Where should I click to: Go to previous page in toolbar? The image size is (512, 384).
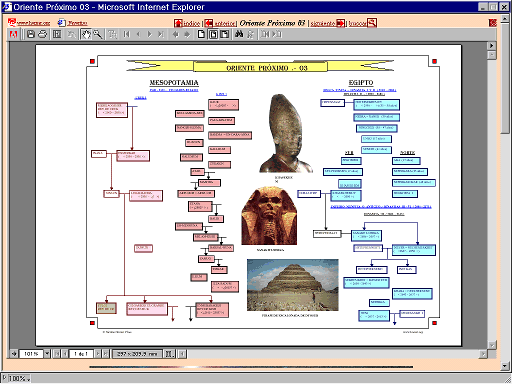[x=138, y=34]
